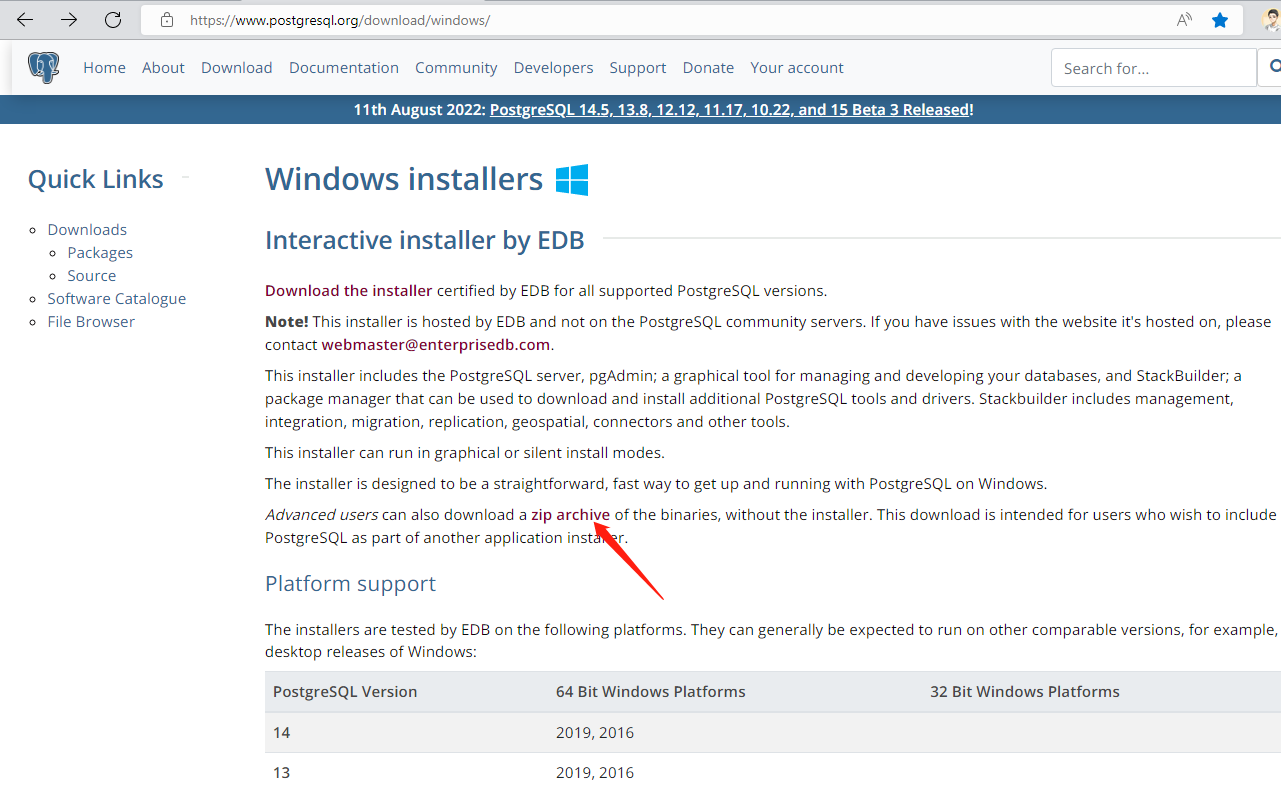1281x785 pixels.
Task: Click the PostgreSQL elephant logo
Action: click(x=42, y=67)
